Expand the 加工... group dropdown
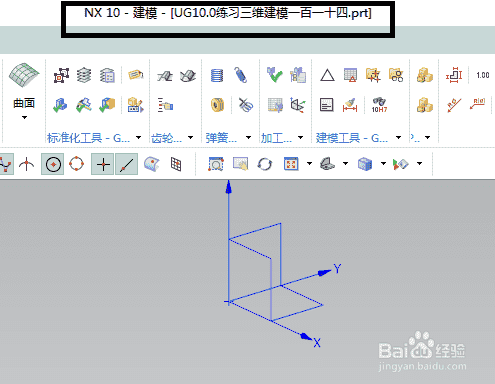 coord(300,137)
